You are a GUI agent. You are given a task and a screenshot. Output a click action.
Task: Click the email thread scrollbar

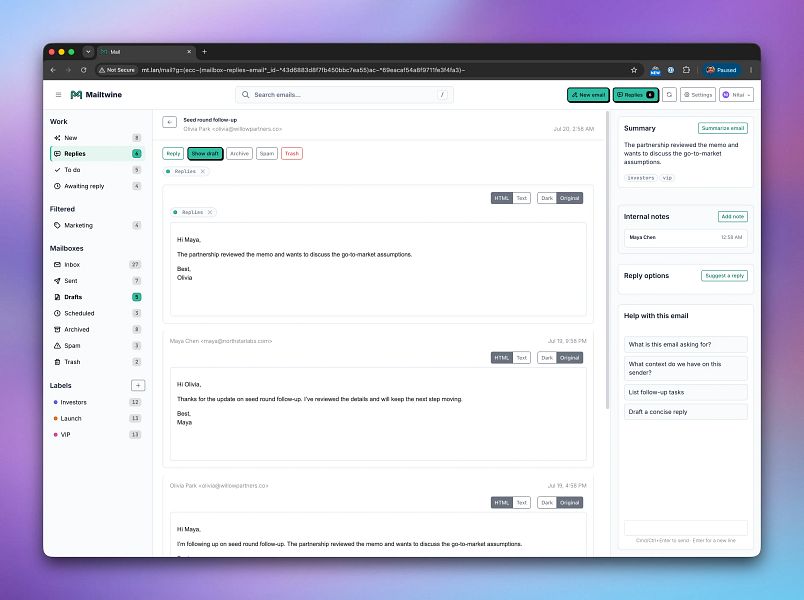tap(608, 260)
